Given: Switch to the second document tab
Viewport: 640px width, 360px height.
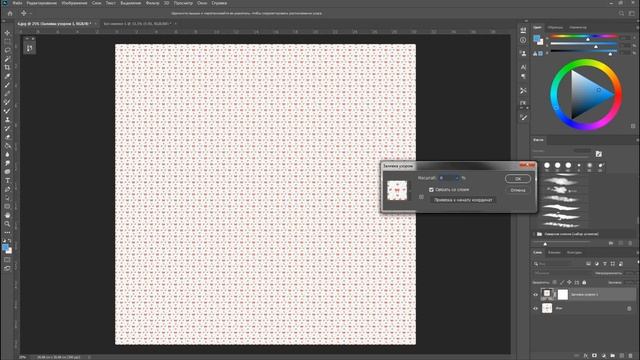Looking at the screenshot, I should coord(137,24).
